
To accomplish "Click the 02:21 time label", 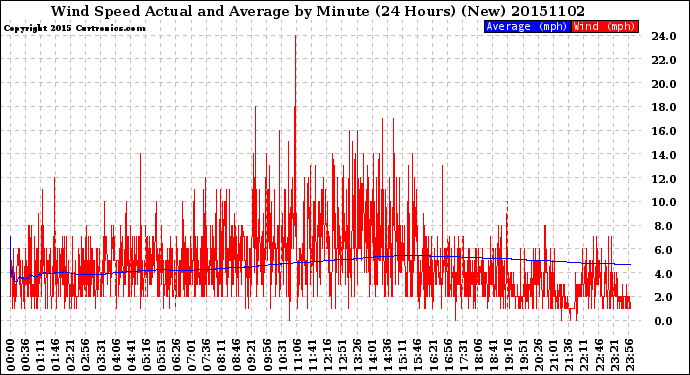I will pos(71,355).
